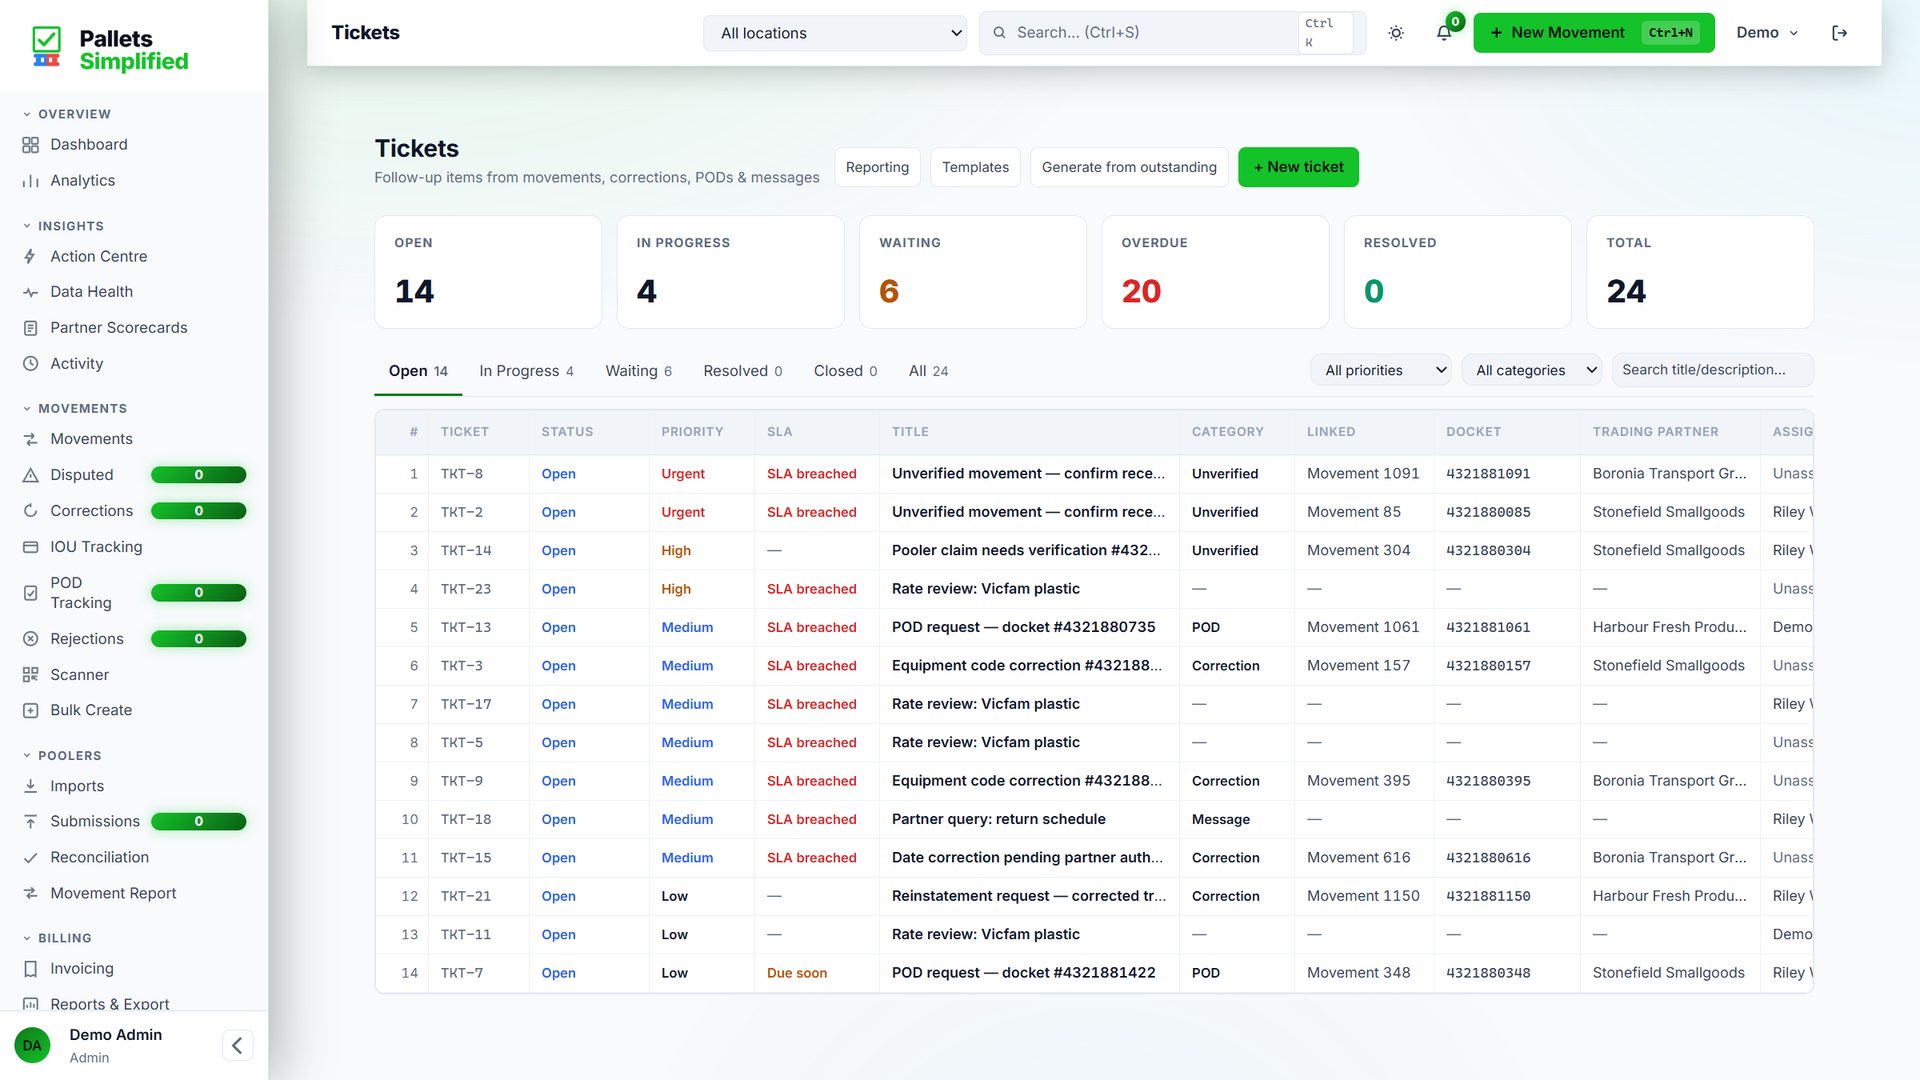Click the log out icon

coord(1839,33)
